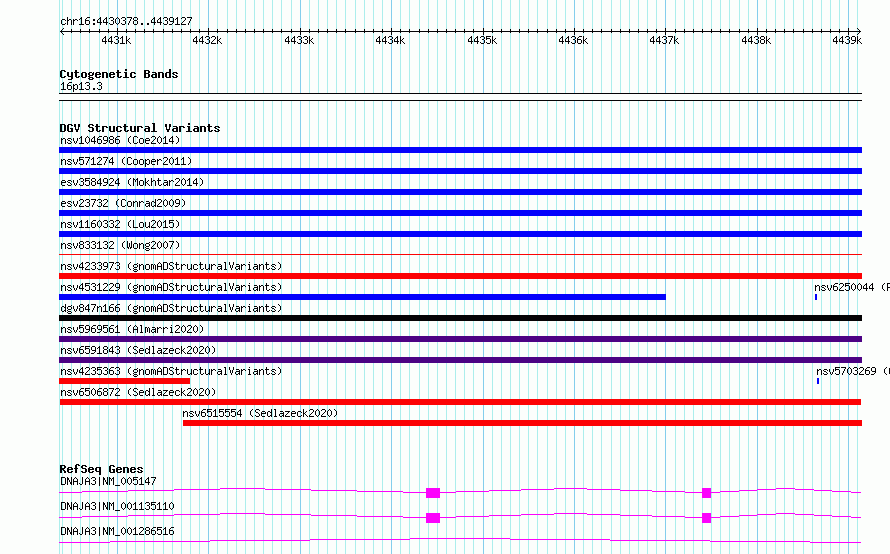
Task: Click the tiny blue mark under nsv6250044
Action: (816, 297)
